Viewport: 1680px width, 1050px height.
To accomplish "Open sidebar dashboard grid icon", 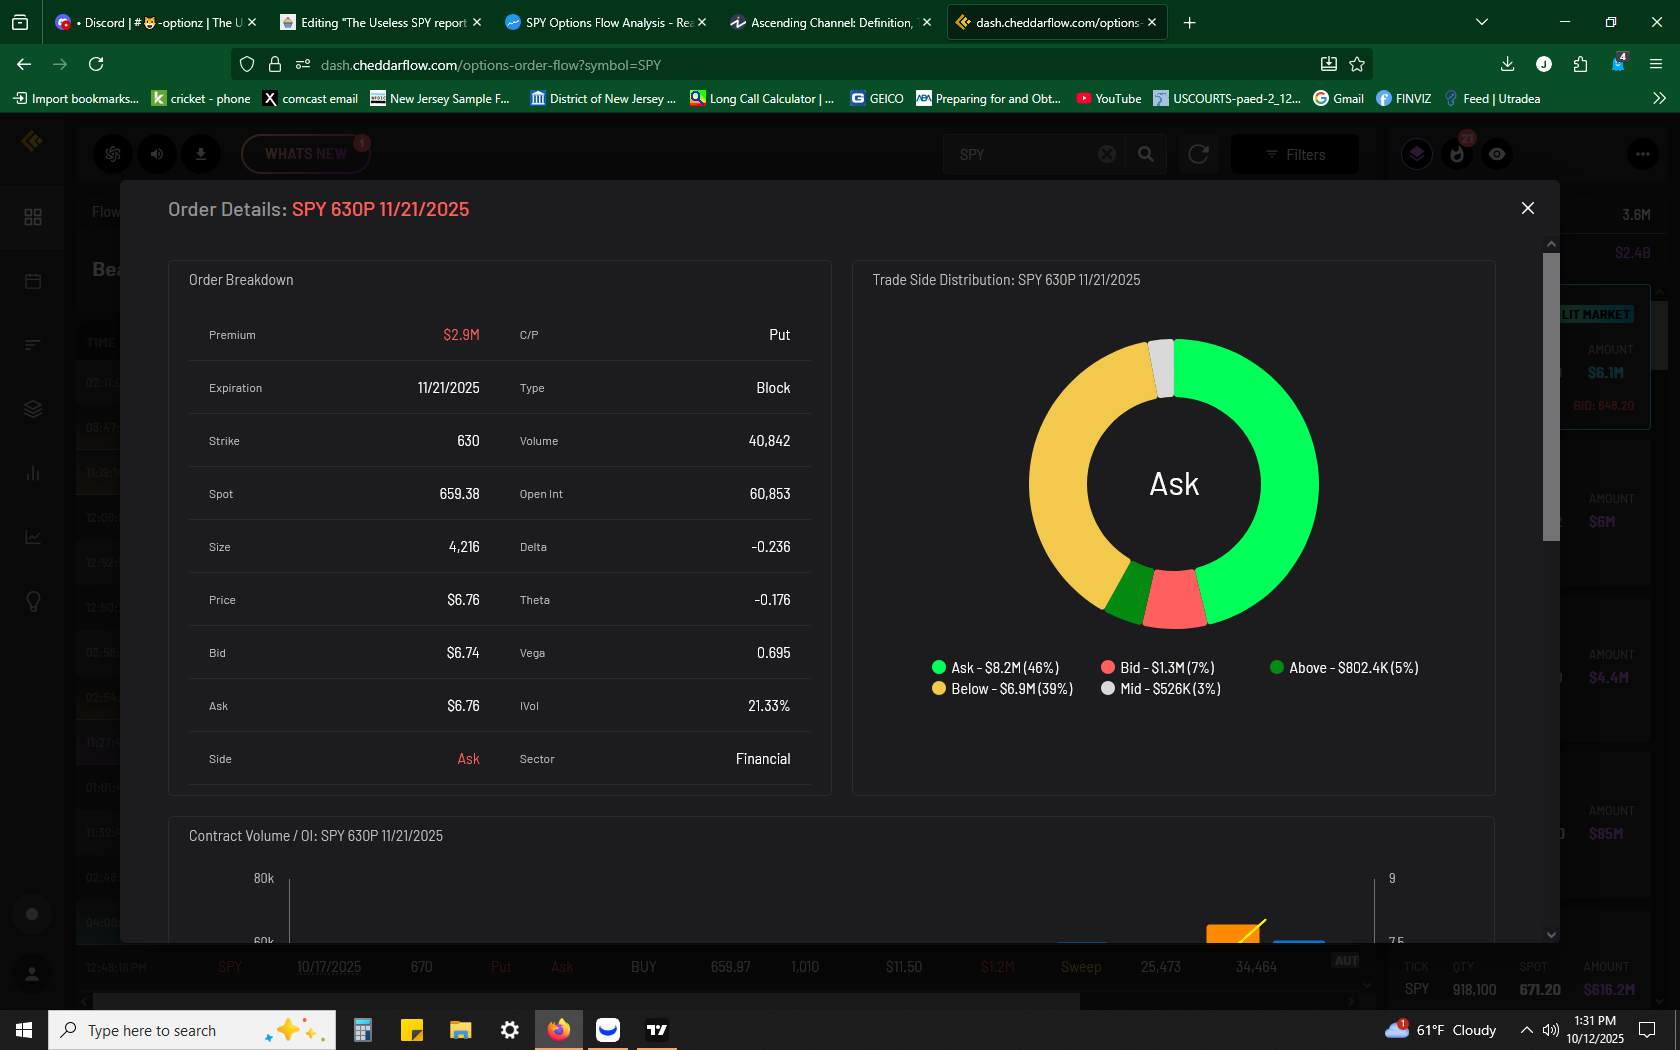I will [x=33, y=217].
